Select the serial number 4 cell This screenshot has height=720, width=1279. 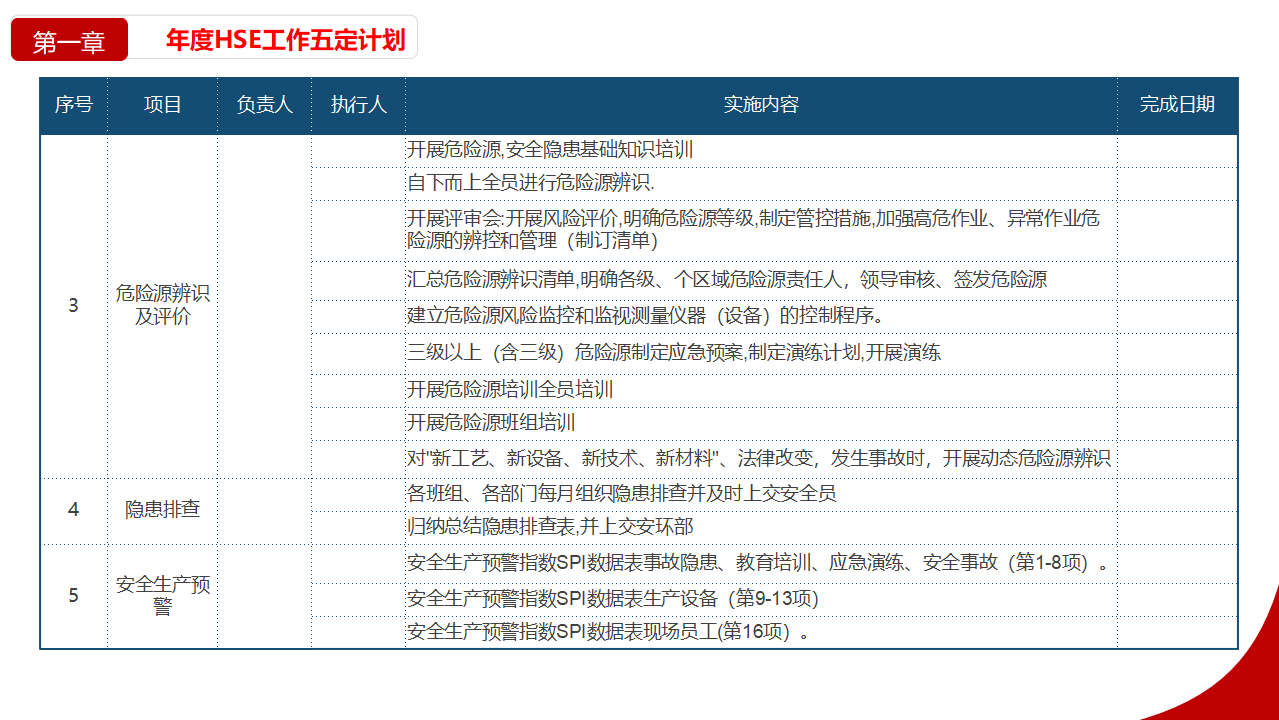click(x=73, y=510)
